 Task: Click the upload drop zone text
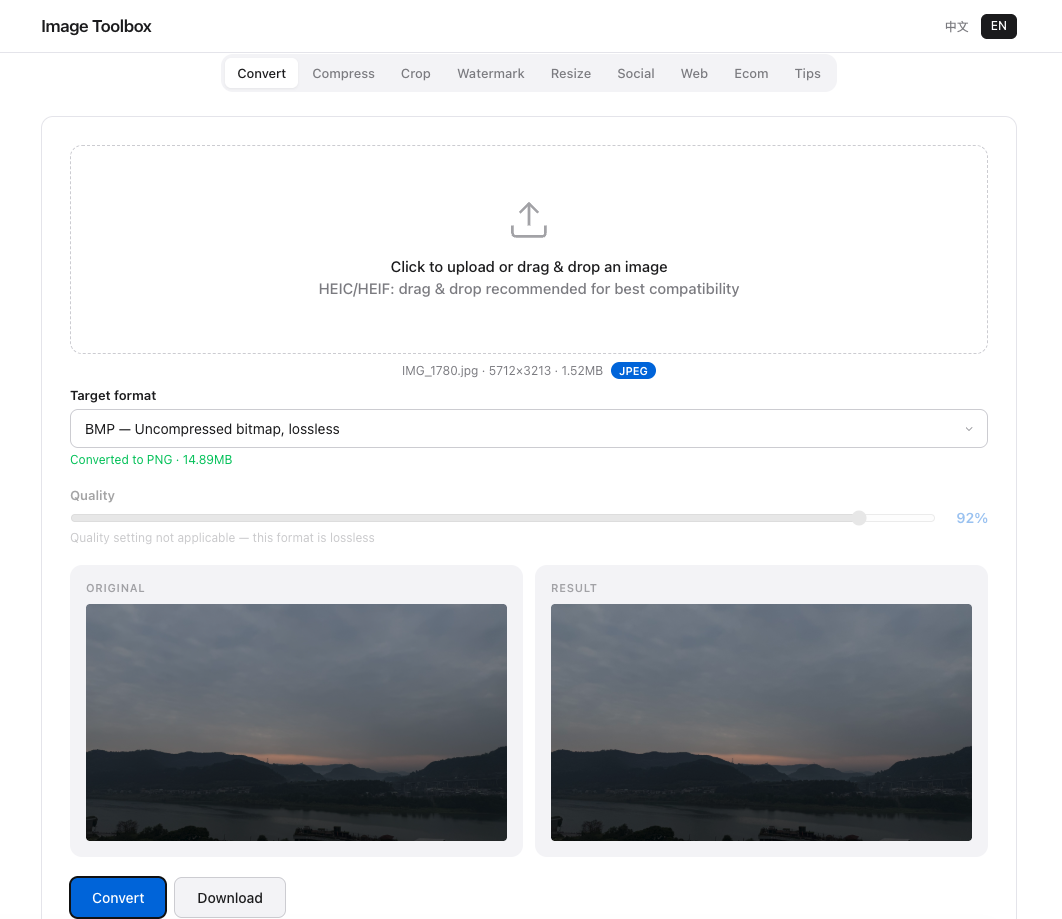pos(528,267)
